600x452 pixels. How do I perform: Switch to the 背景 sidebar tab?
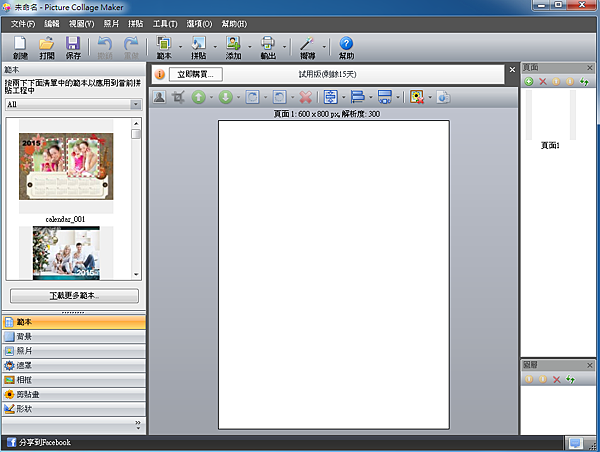tap(73, 337)
